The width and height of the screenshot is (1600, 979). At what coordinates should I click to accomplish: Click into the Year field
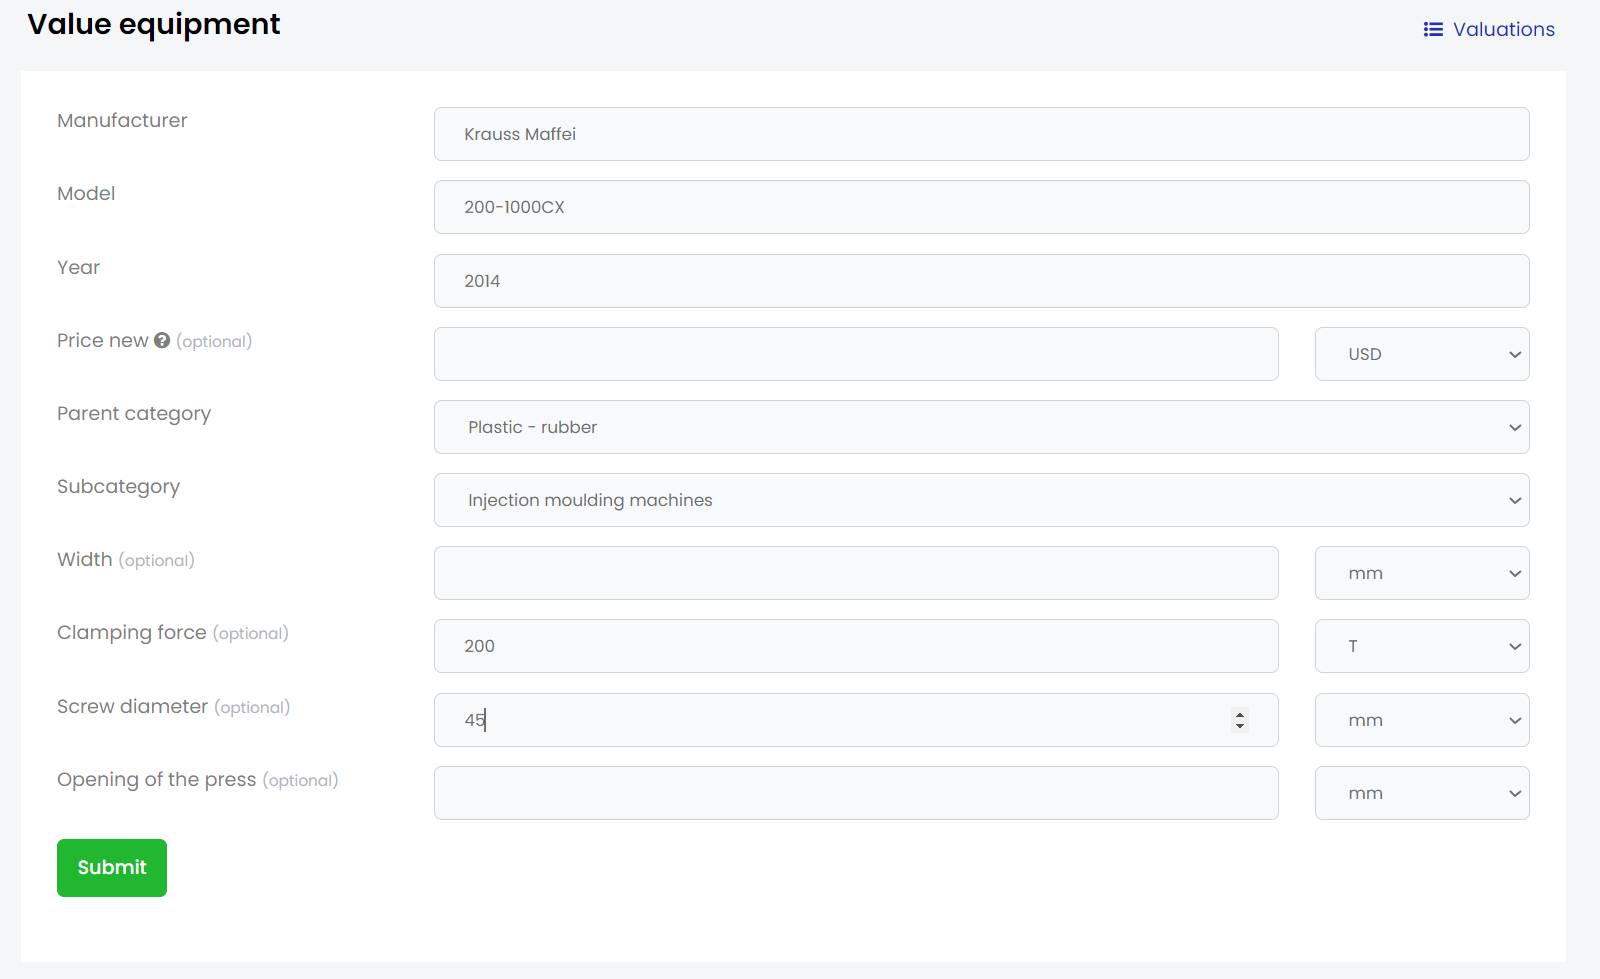(x=981, y=281)
